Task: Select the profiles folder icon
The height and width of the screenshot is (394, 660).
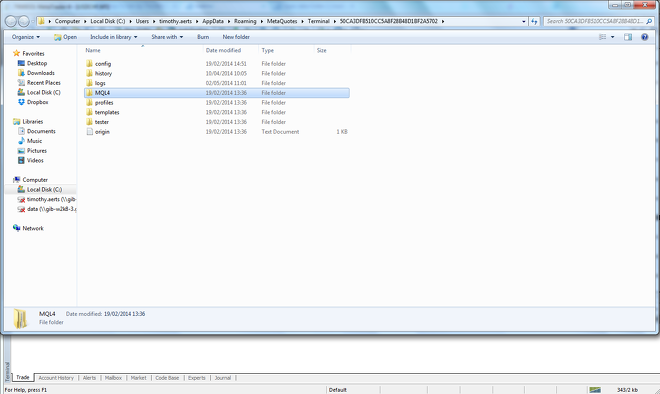Action: coord(89,102)
